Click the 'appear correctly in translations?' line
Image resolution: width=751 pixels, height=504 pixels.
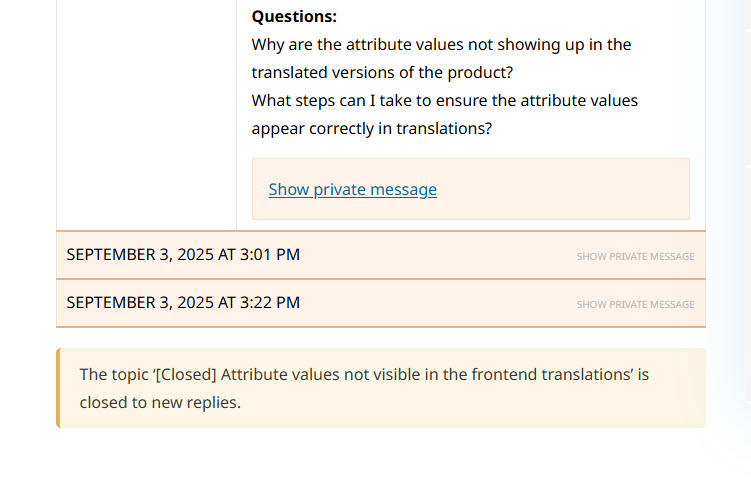[x=372, y=128]
